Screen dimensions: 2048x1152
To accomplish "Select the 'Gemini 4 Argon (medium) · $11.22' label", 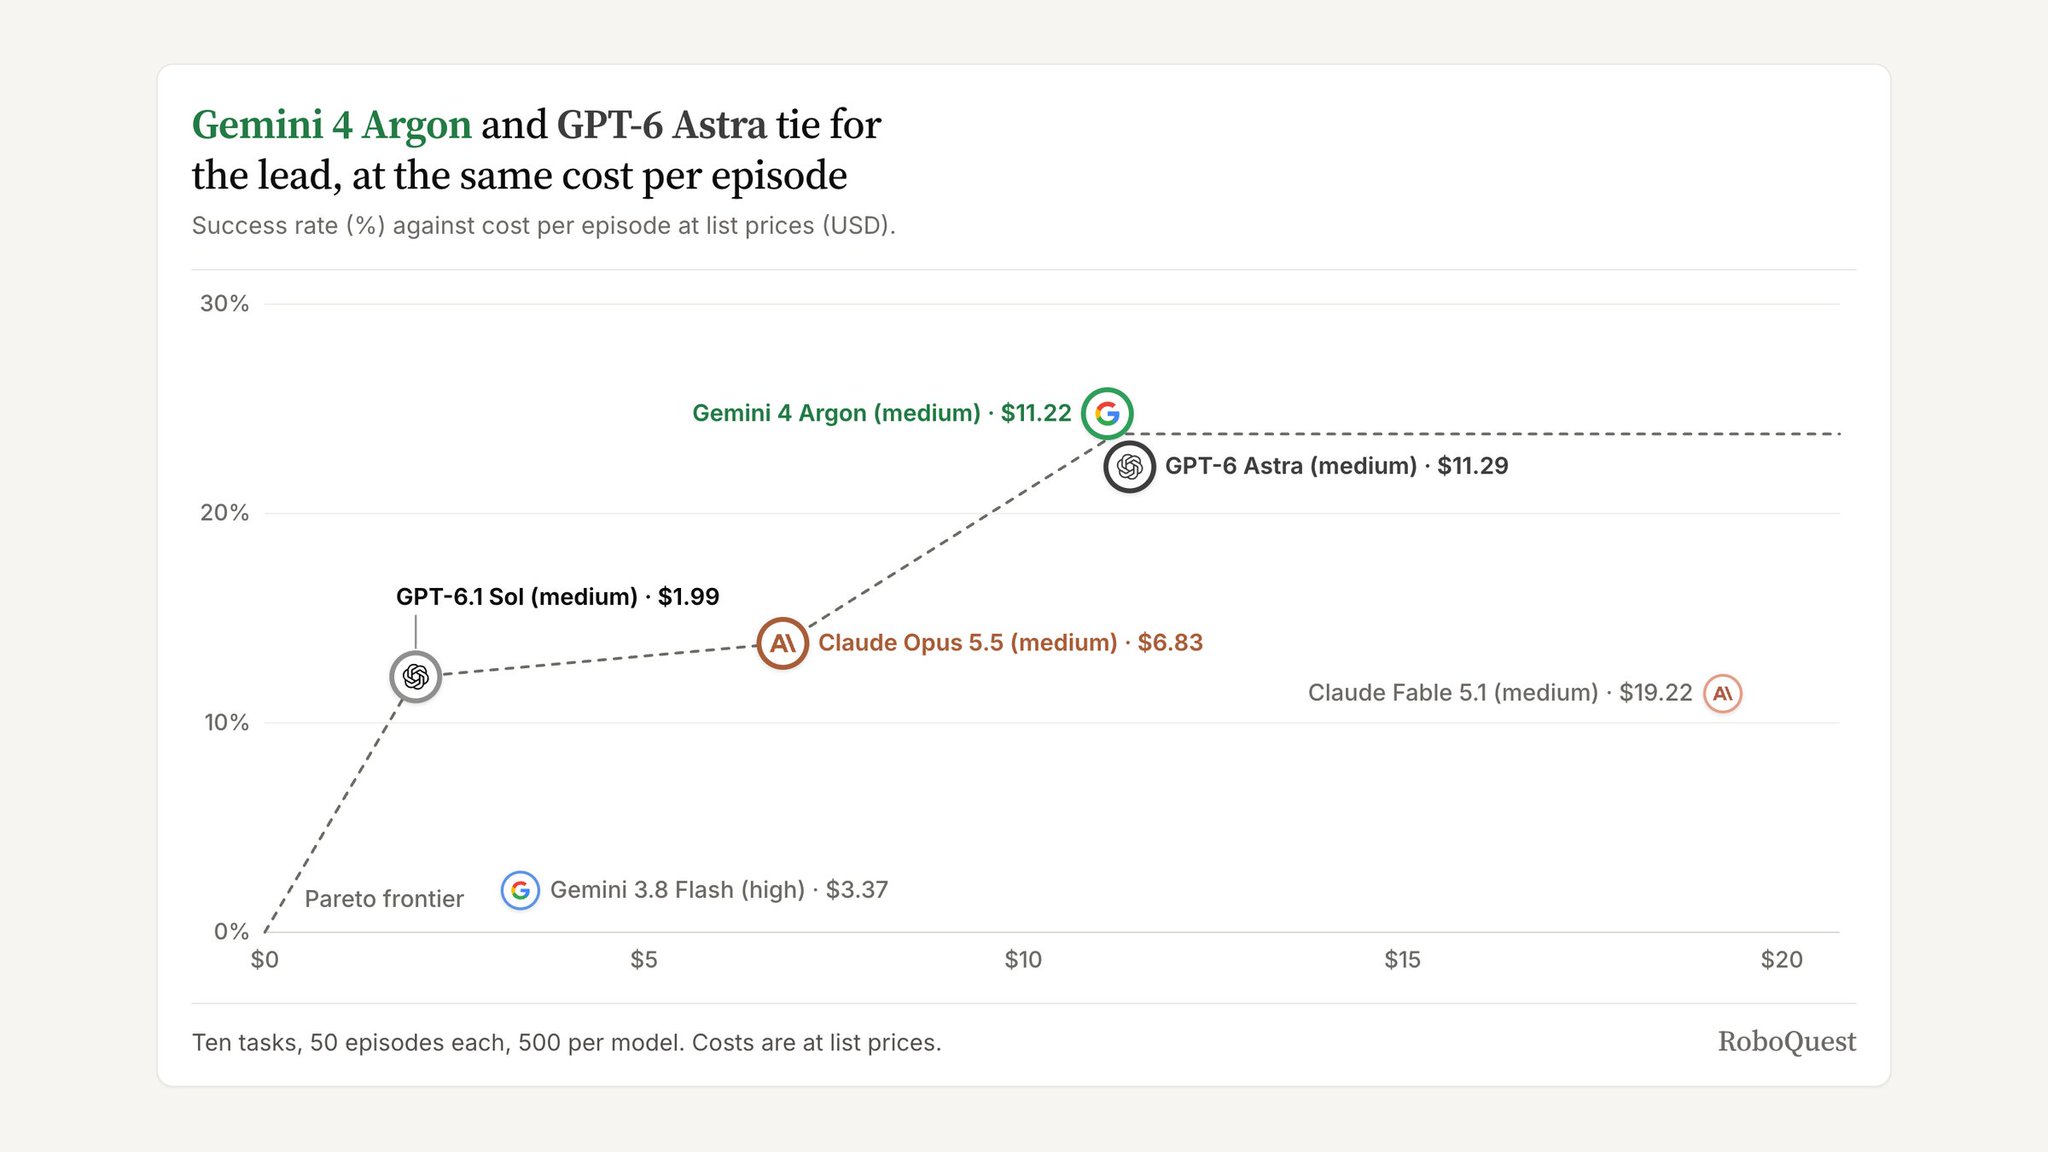I will (882, 413).
